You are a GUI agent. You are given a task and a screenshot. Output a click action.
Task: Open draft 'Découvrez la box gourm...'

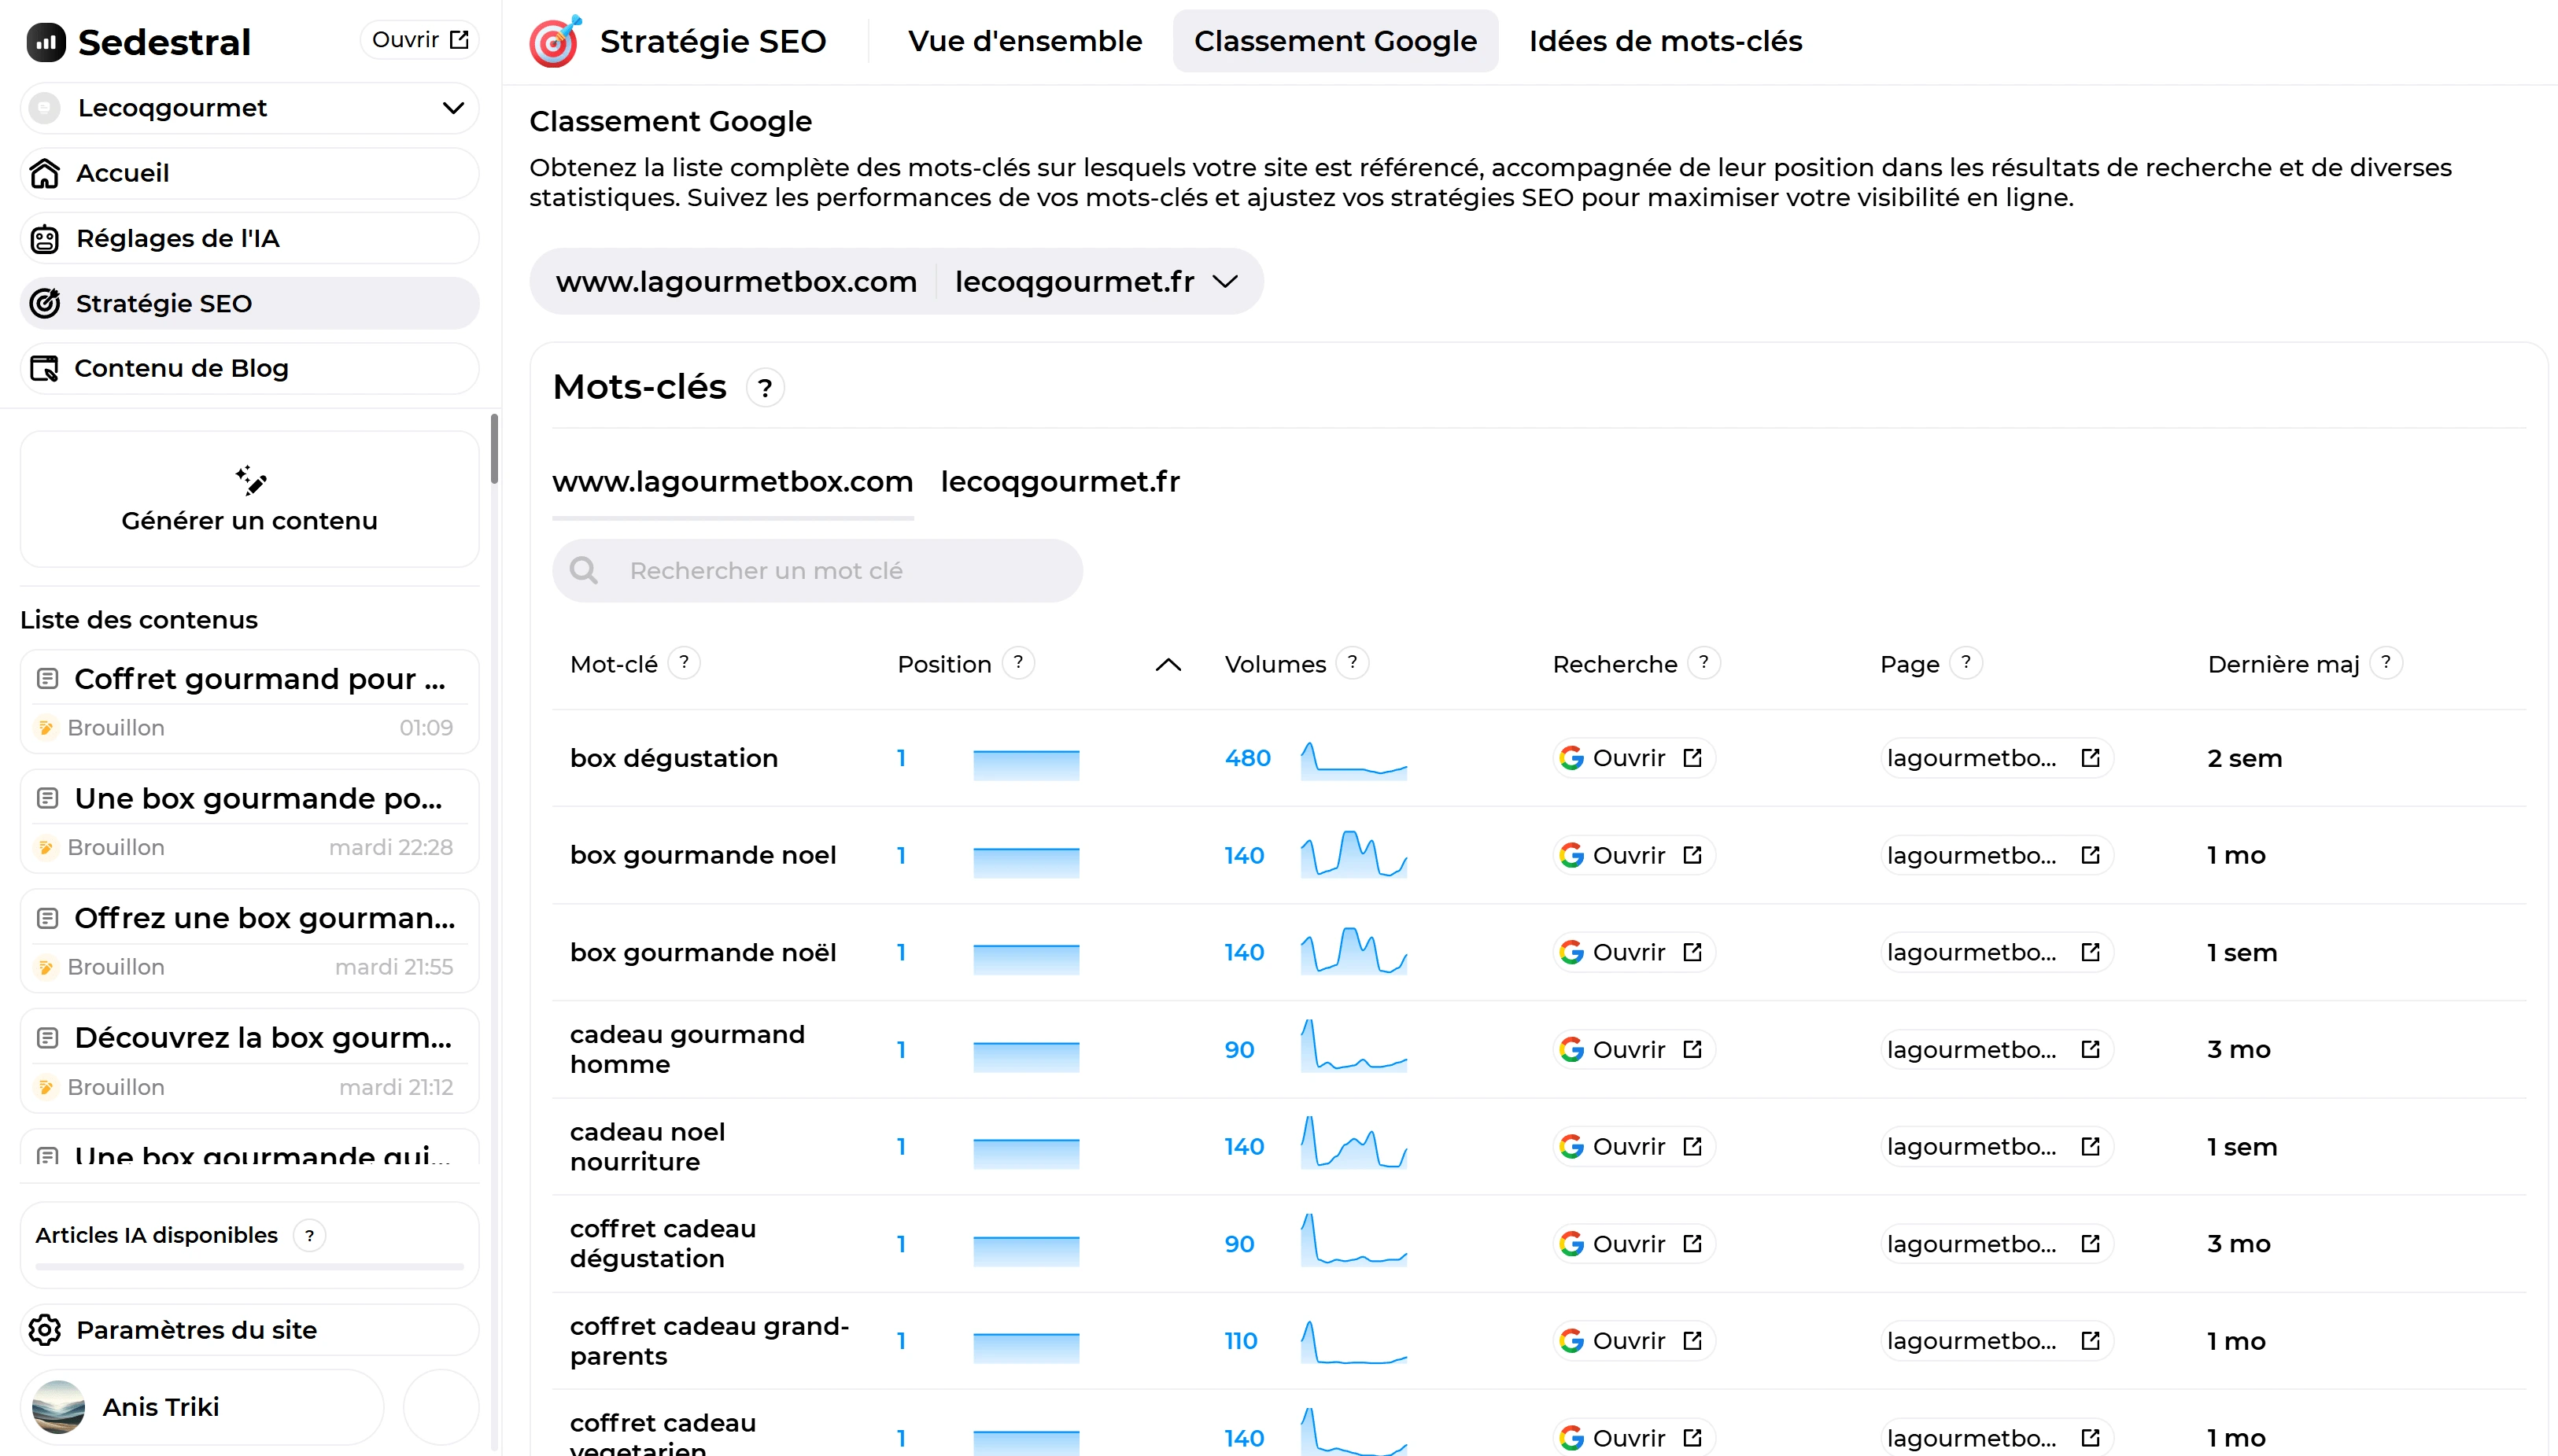click(250, 1060)
